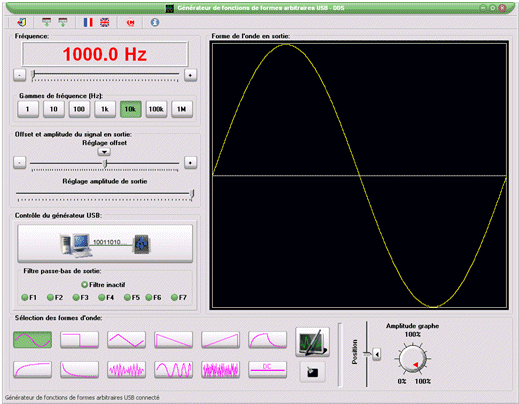This screenshot has height=404, width=519.
Task: Open the waveform editor icon
Action: coord(312,342)
